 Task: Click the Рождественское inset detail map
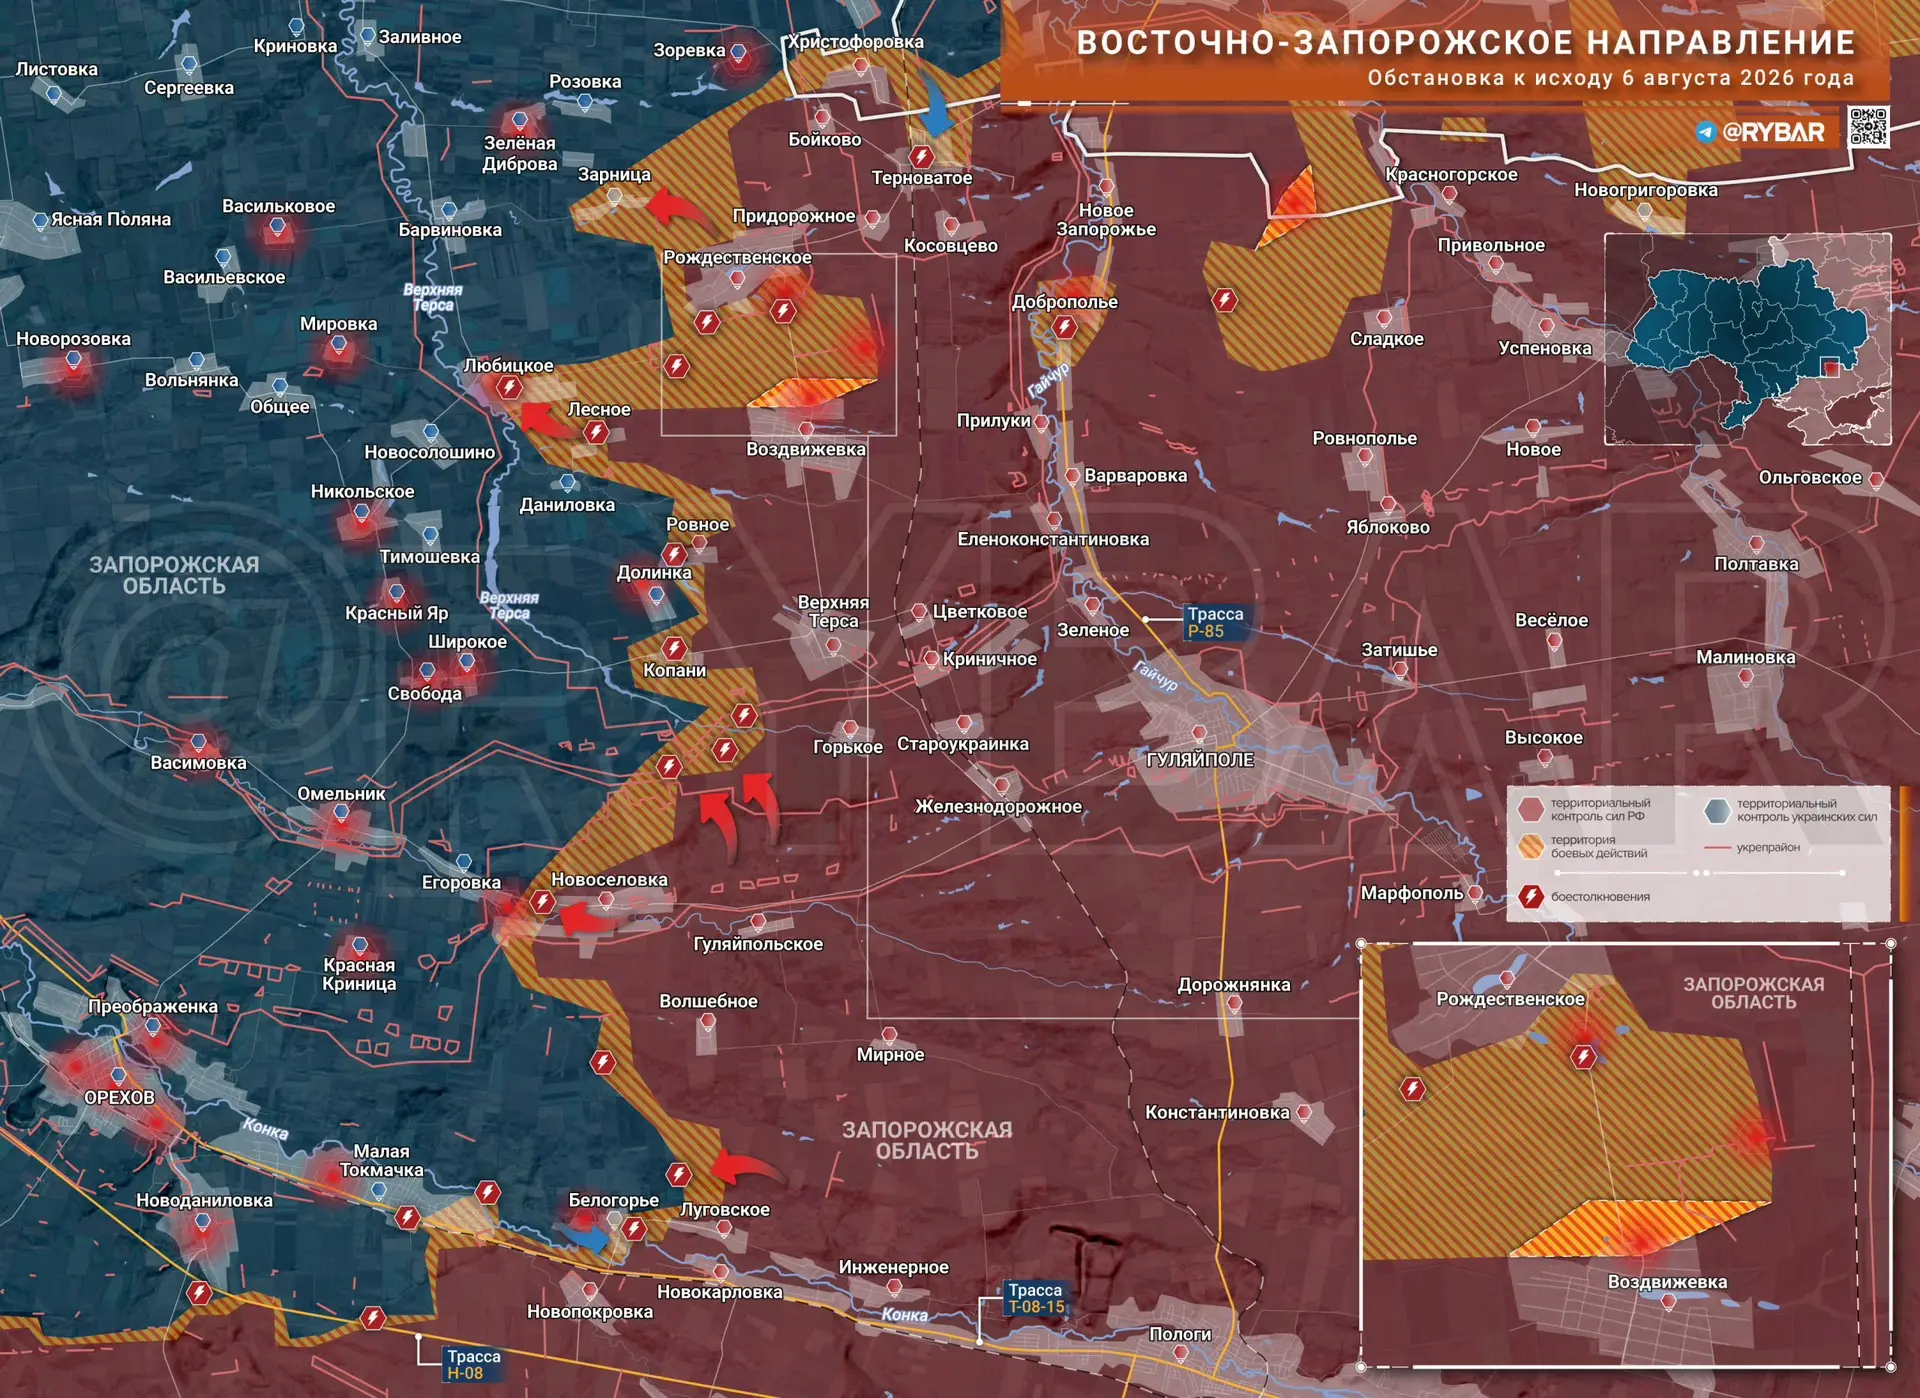click(x=1625, y=1155)
